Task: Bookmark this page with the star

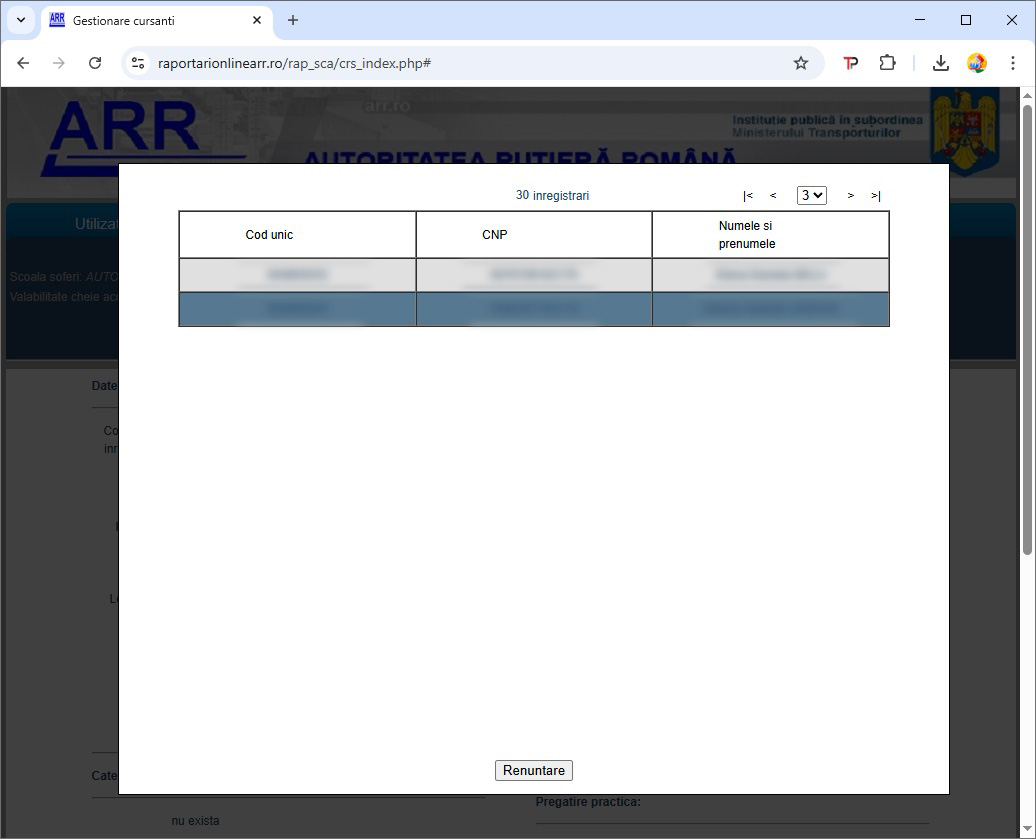Action: (x=801, y=63)
